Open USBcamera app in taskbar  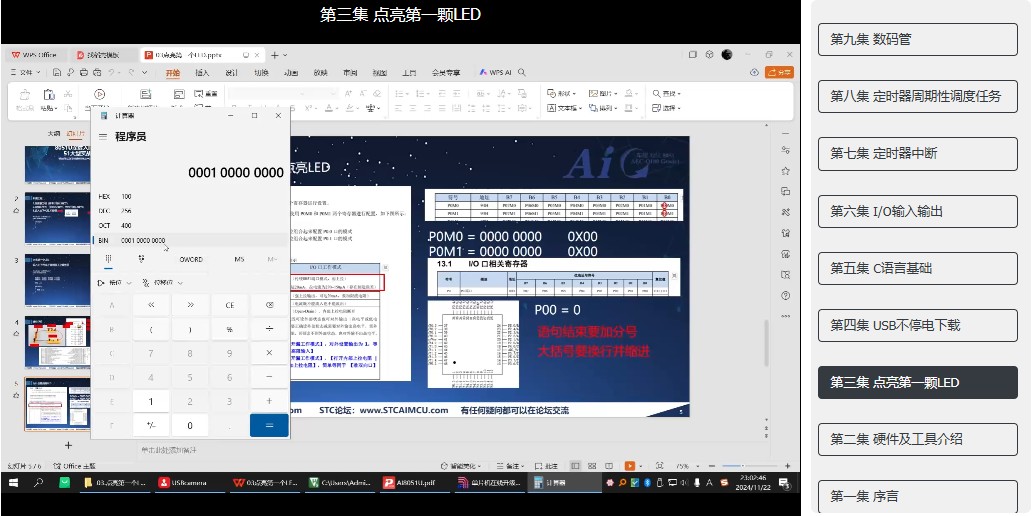pos(188,482)
